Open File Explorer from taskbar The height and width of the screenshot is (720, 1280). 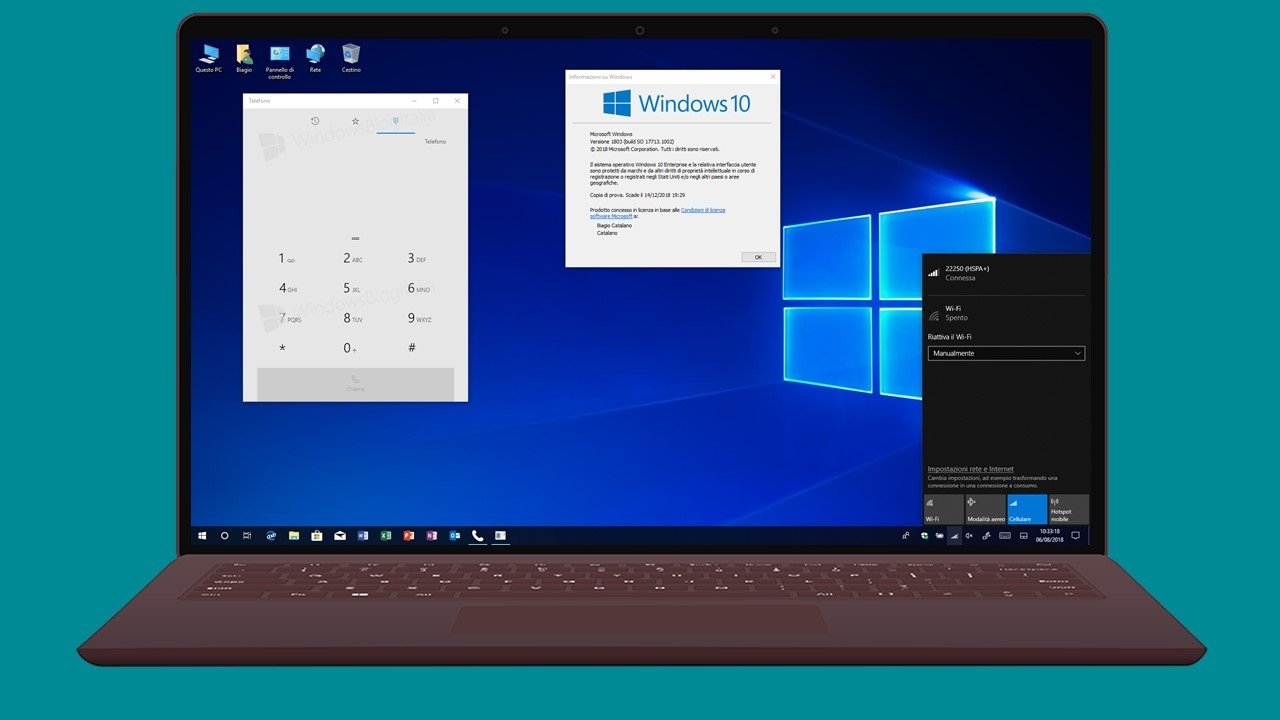click(294, 536)
